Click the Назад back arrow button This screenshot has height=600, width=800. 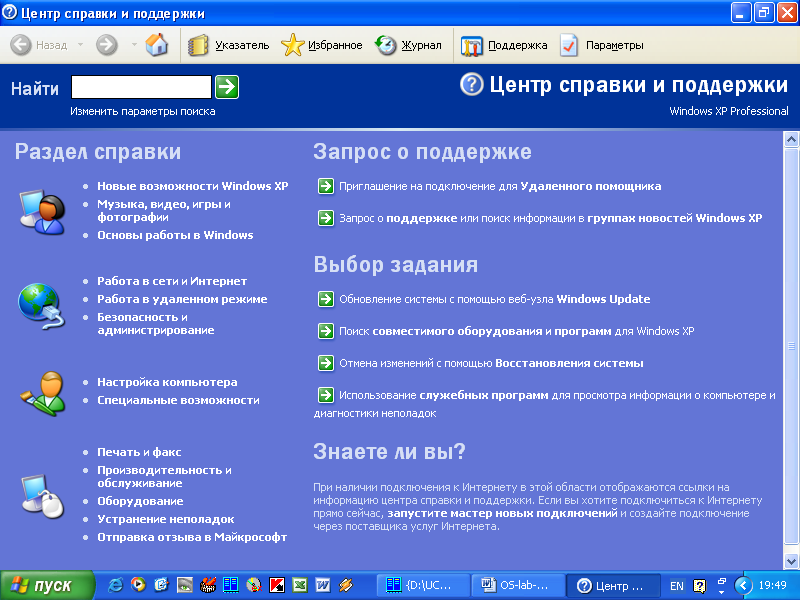pyautogui.click(x=39, y=45)
